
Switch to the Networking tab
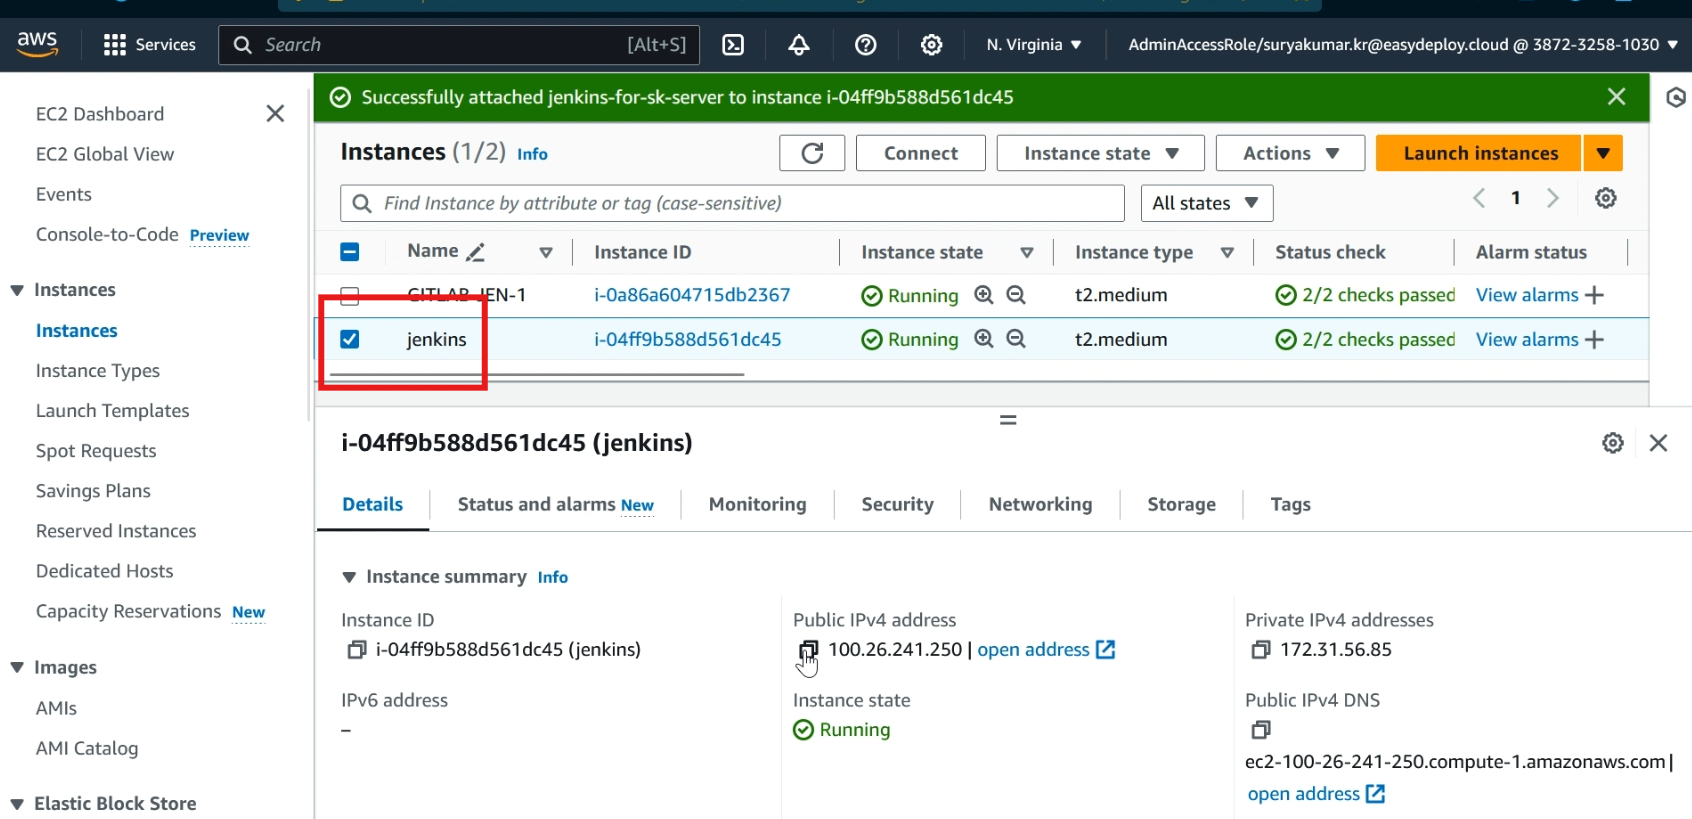(x=1040, y=505)
